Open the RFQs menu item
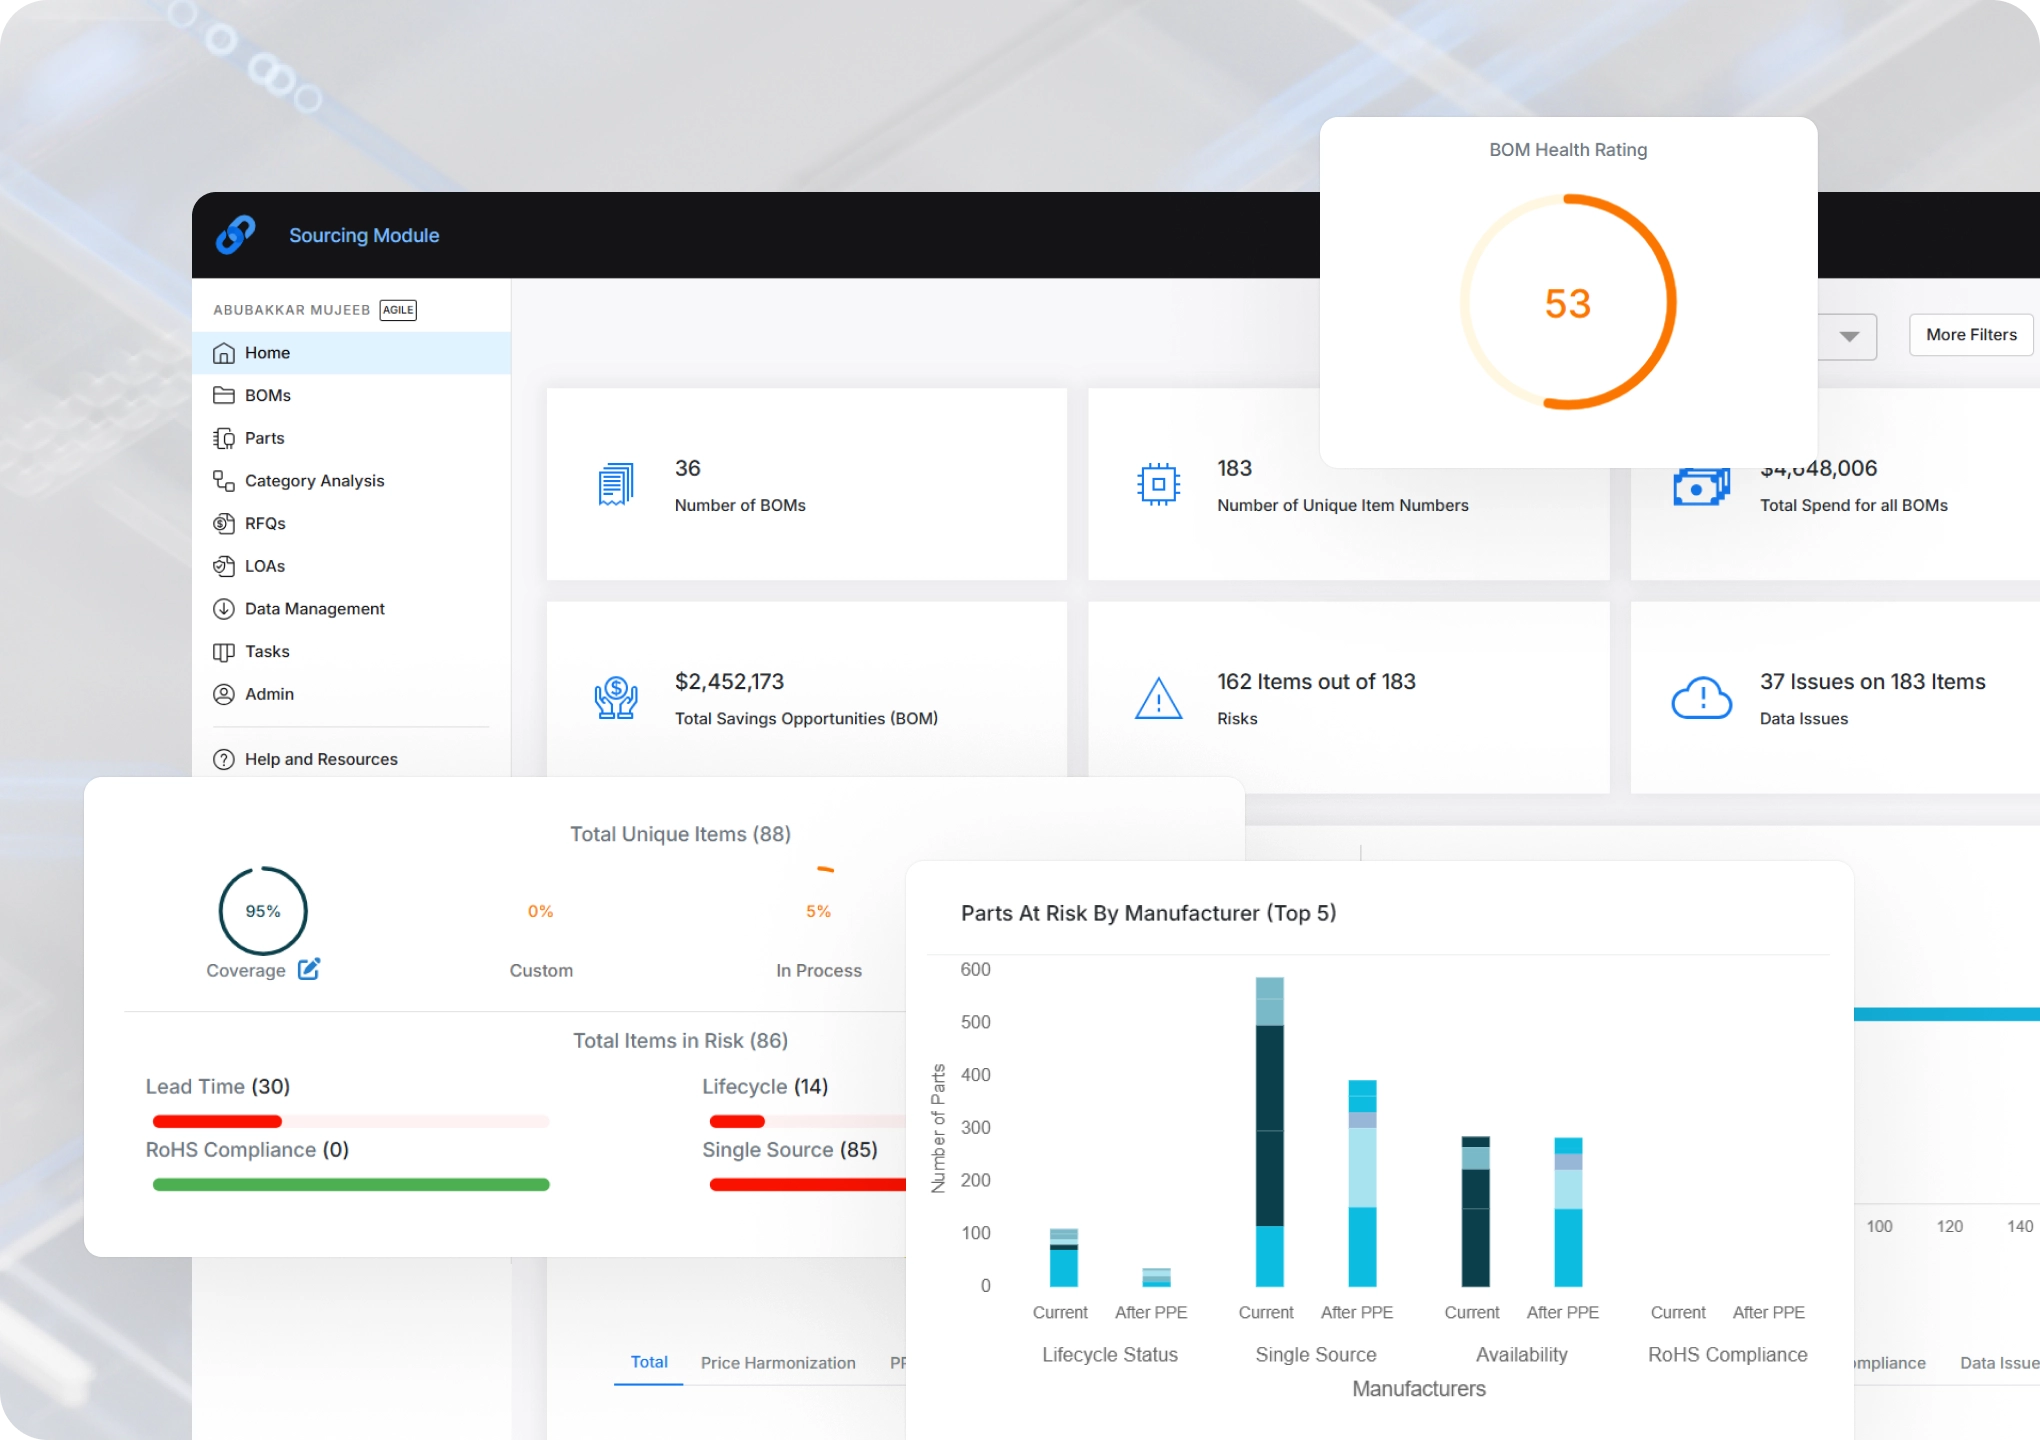 point(351,523)
